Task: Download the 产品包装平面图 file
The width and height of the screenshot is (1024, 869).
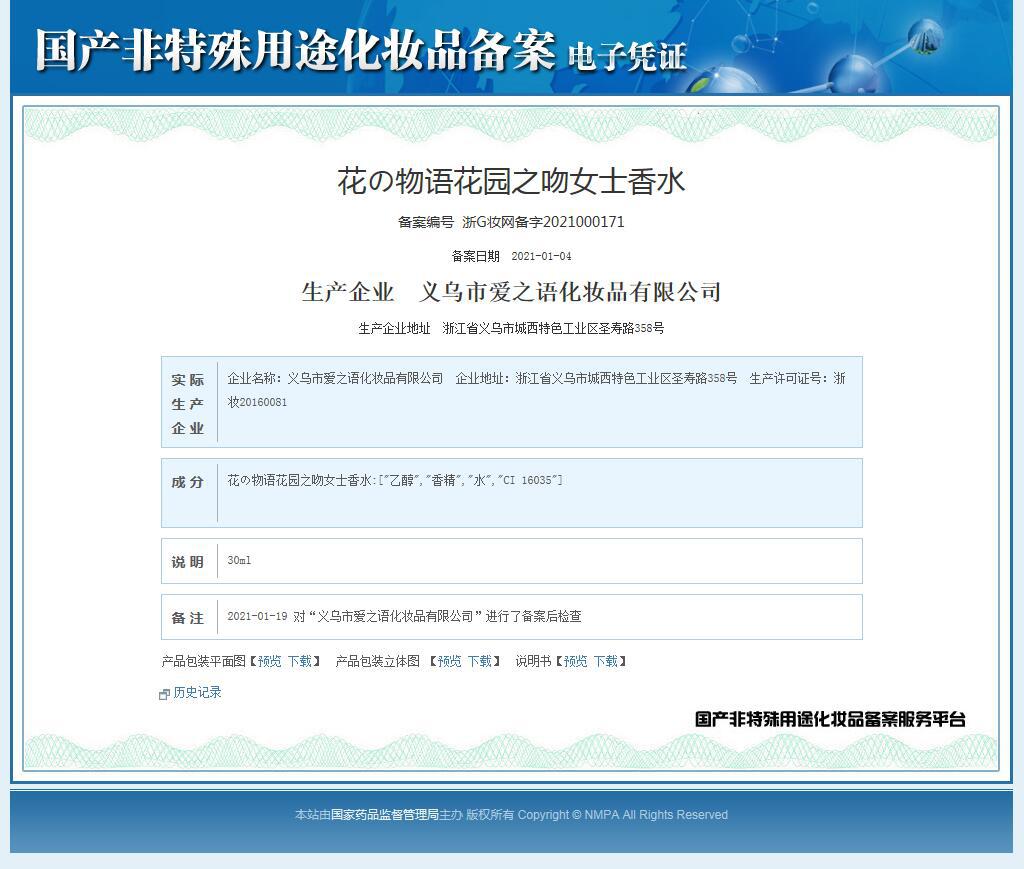Action: point(300,661)
